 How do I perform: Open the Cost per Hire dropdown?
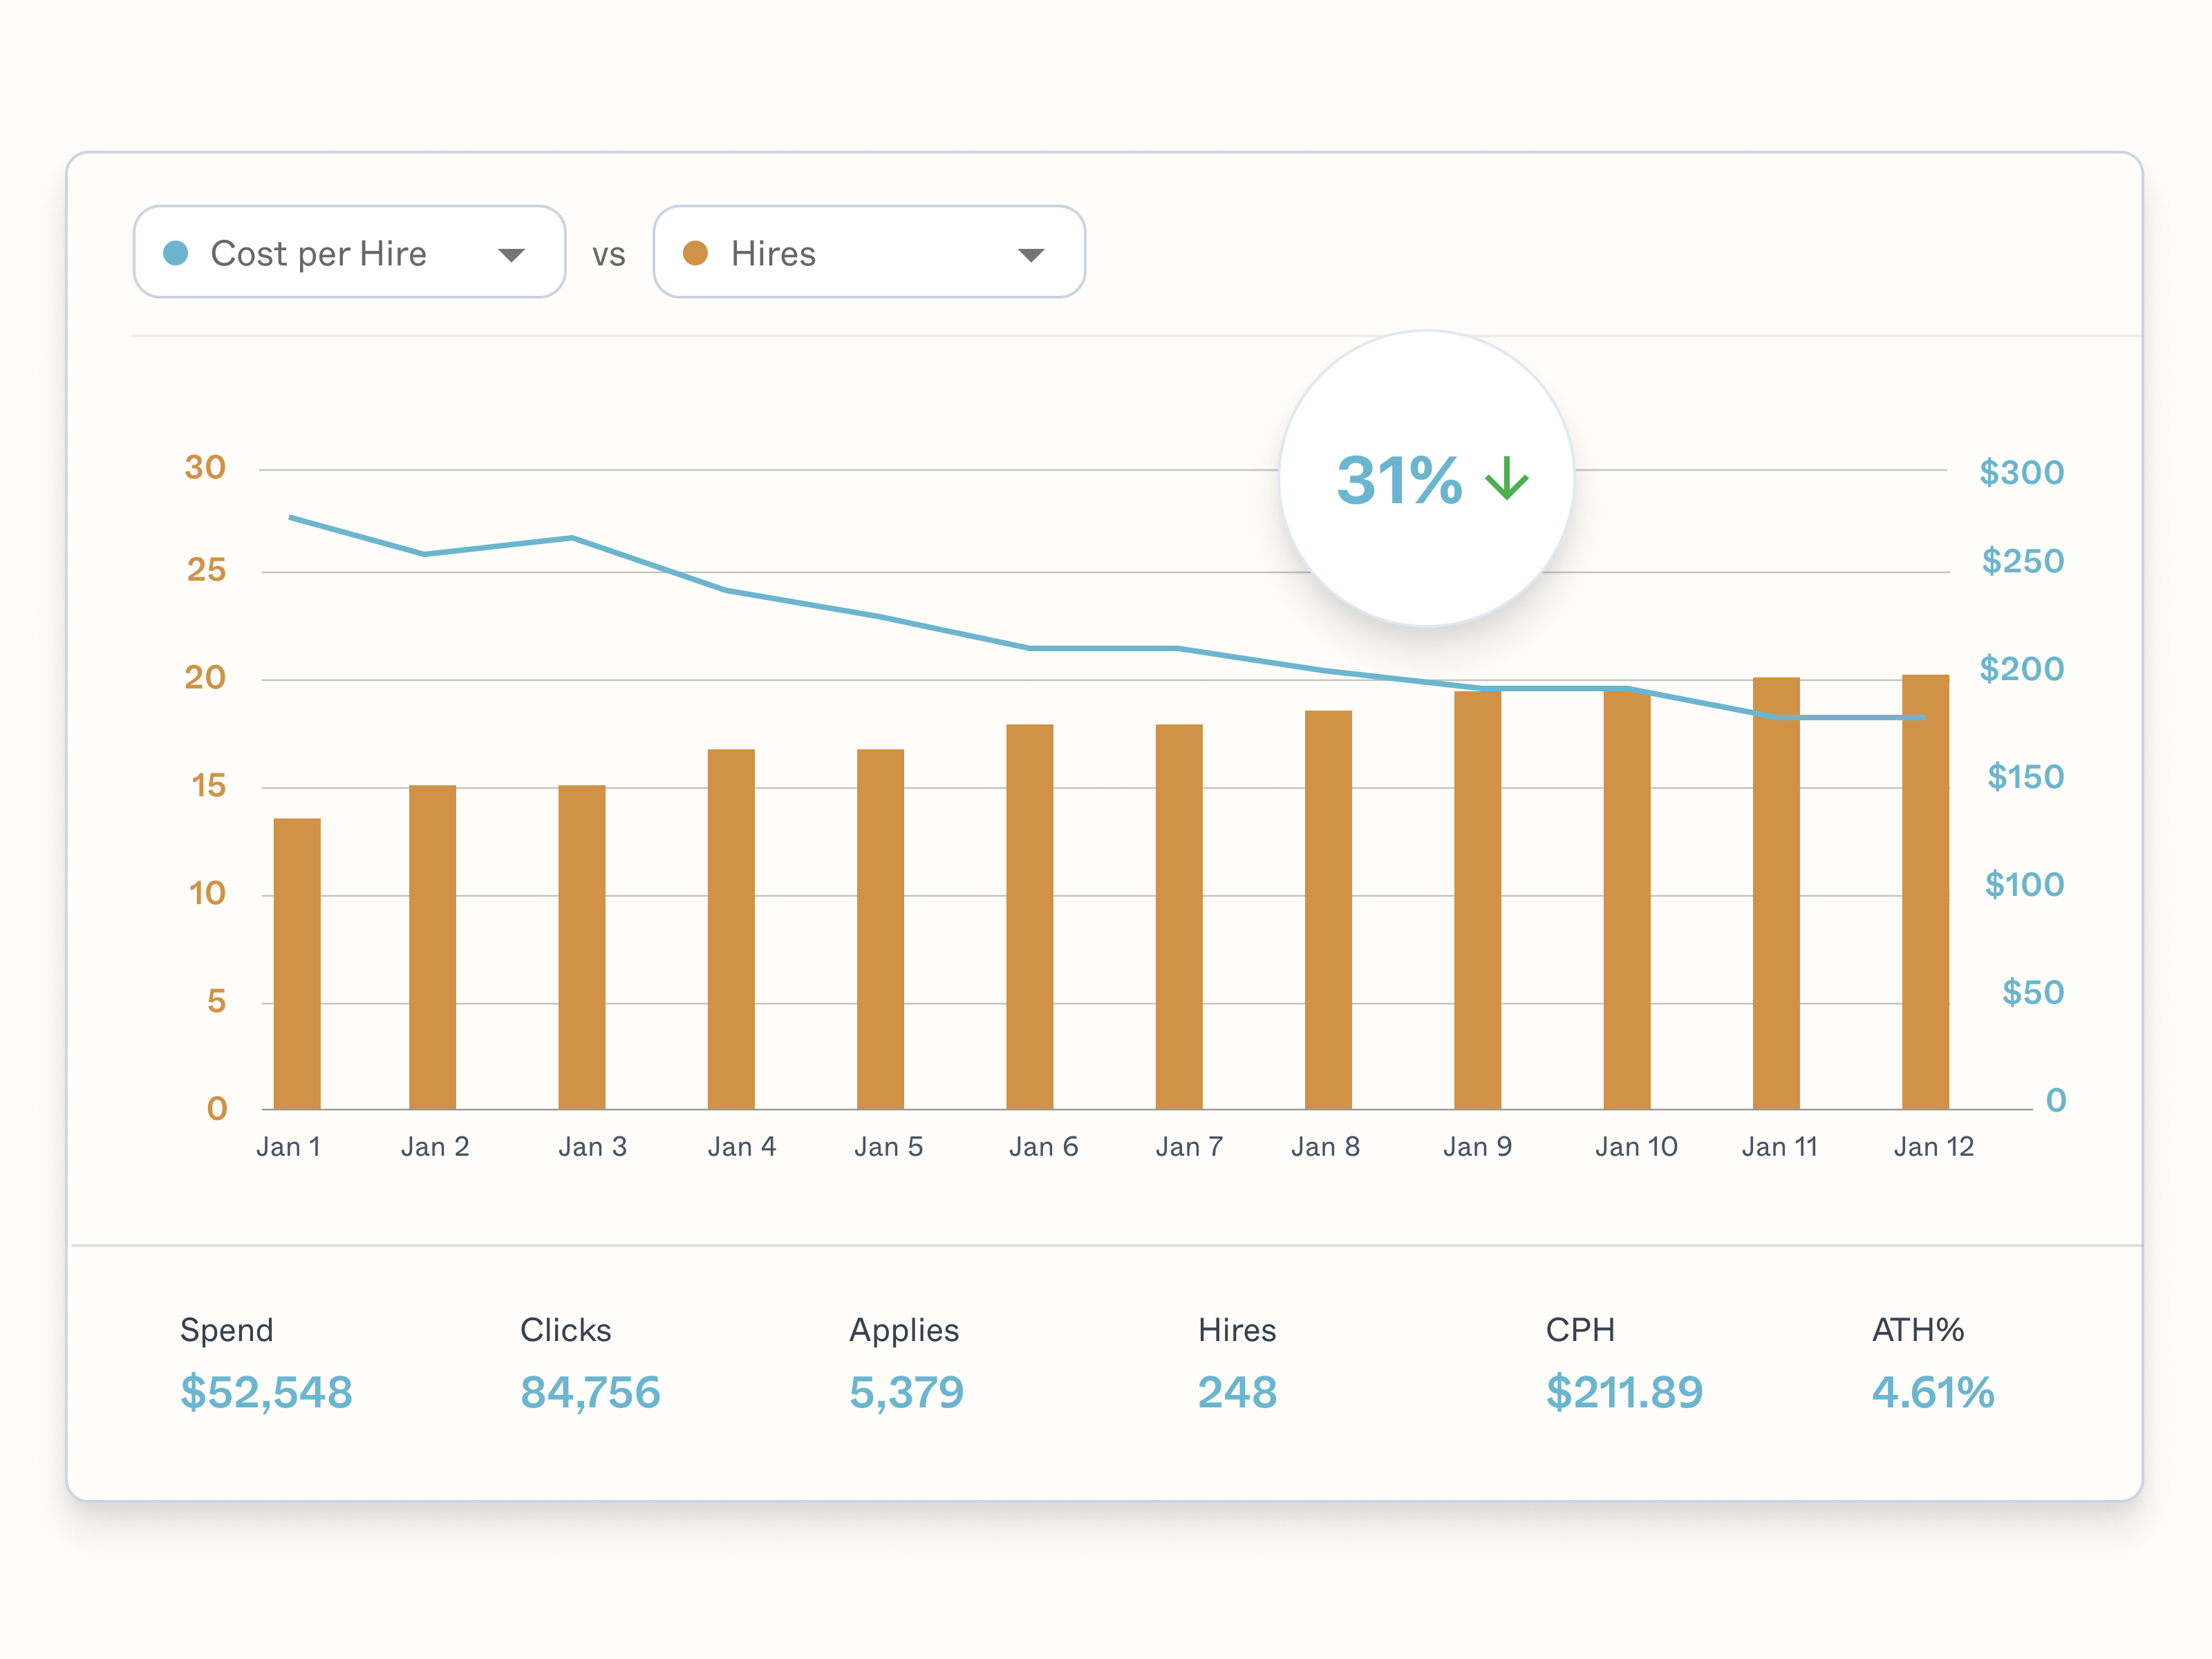pyautogui.click(x=348, y=252)
